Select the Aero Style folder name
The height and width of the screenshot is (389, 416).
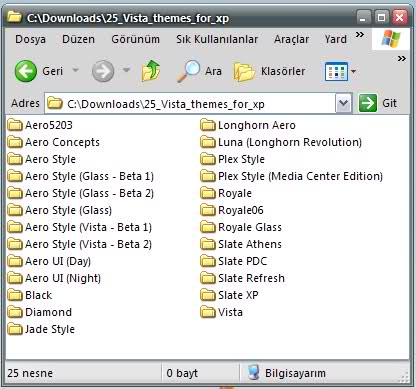pos(50,159)
